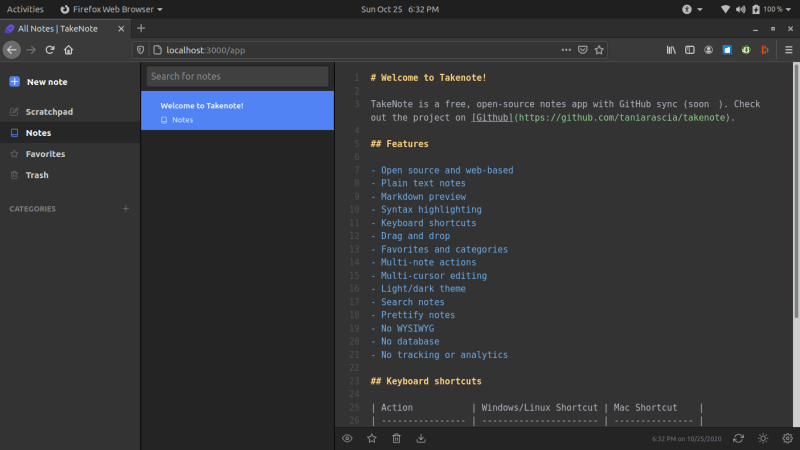800x450 pixels.
Task: Open the Trash section
Action: pos(70,175)
